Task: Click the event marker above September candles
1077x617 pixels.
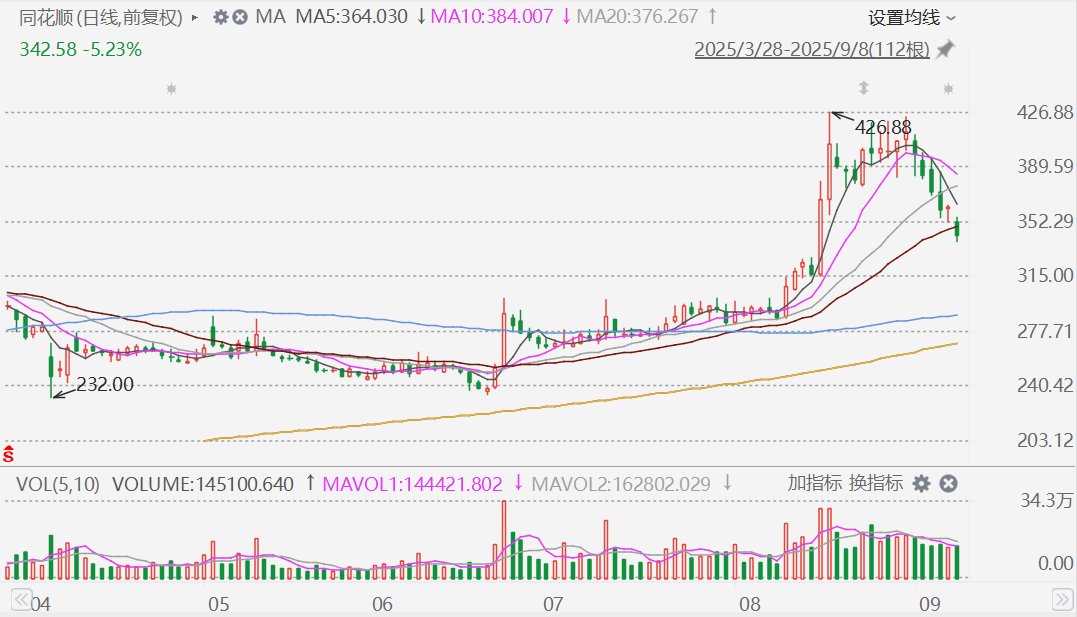Action: coord(949,89)
